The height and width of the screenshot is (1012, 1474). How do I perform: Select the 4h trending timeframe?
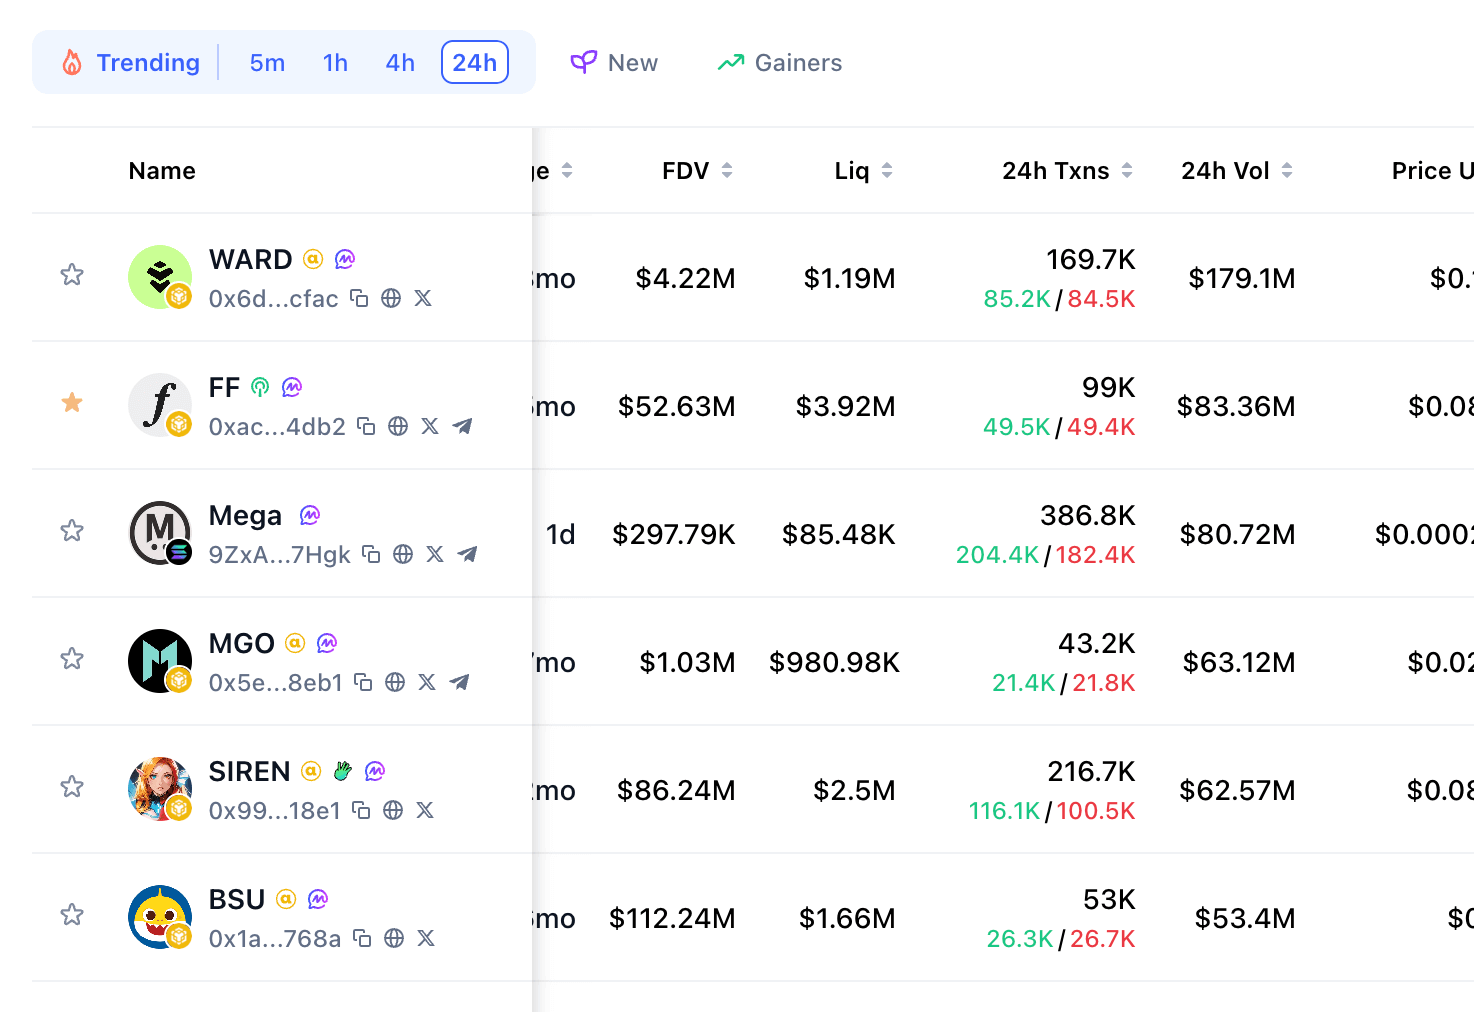400,63
